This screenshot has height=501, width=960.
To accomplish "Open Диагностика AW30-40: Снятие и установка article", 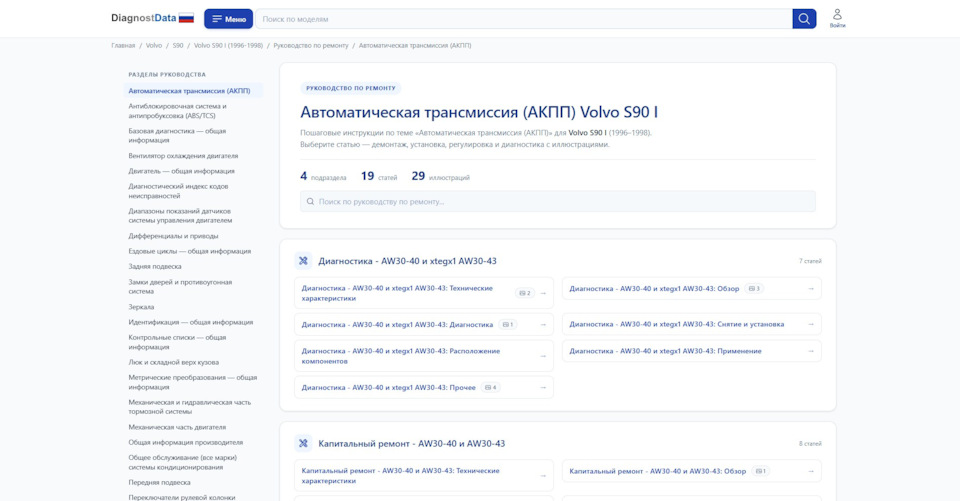I will point(692,324).
